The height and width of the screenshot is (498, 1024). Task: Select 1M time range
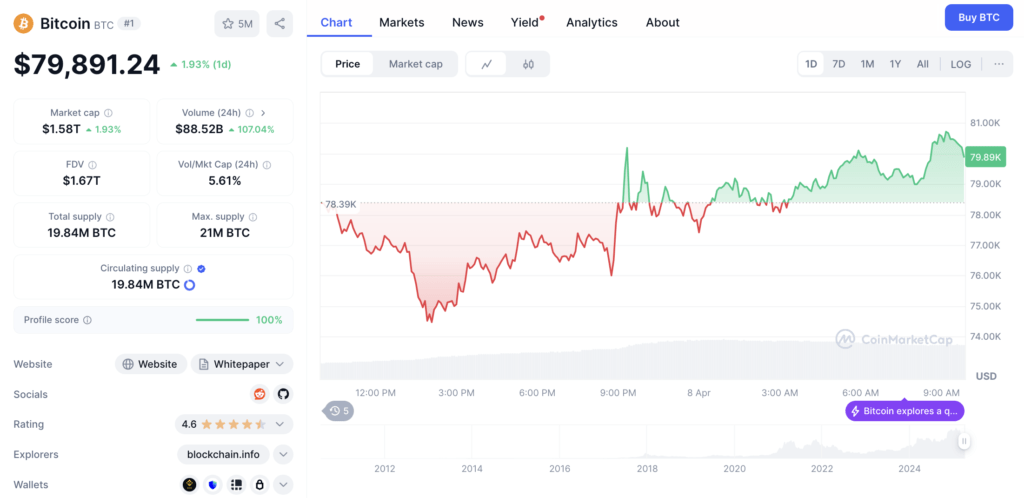click(x=867, y=64)
